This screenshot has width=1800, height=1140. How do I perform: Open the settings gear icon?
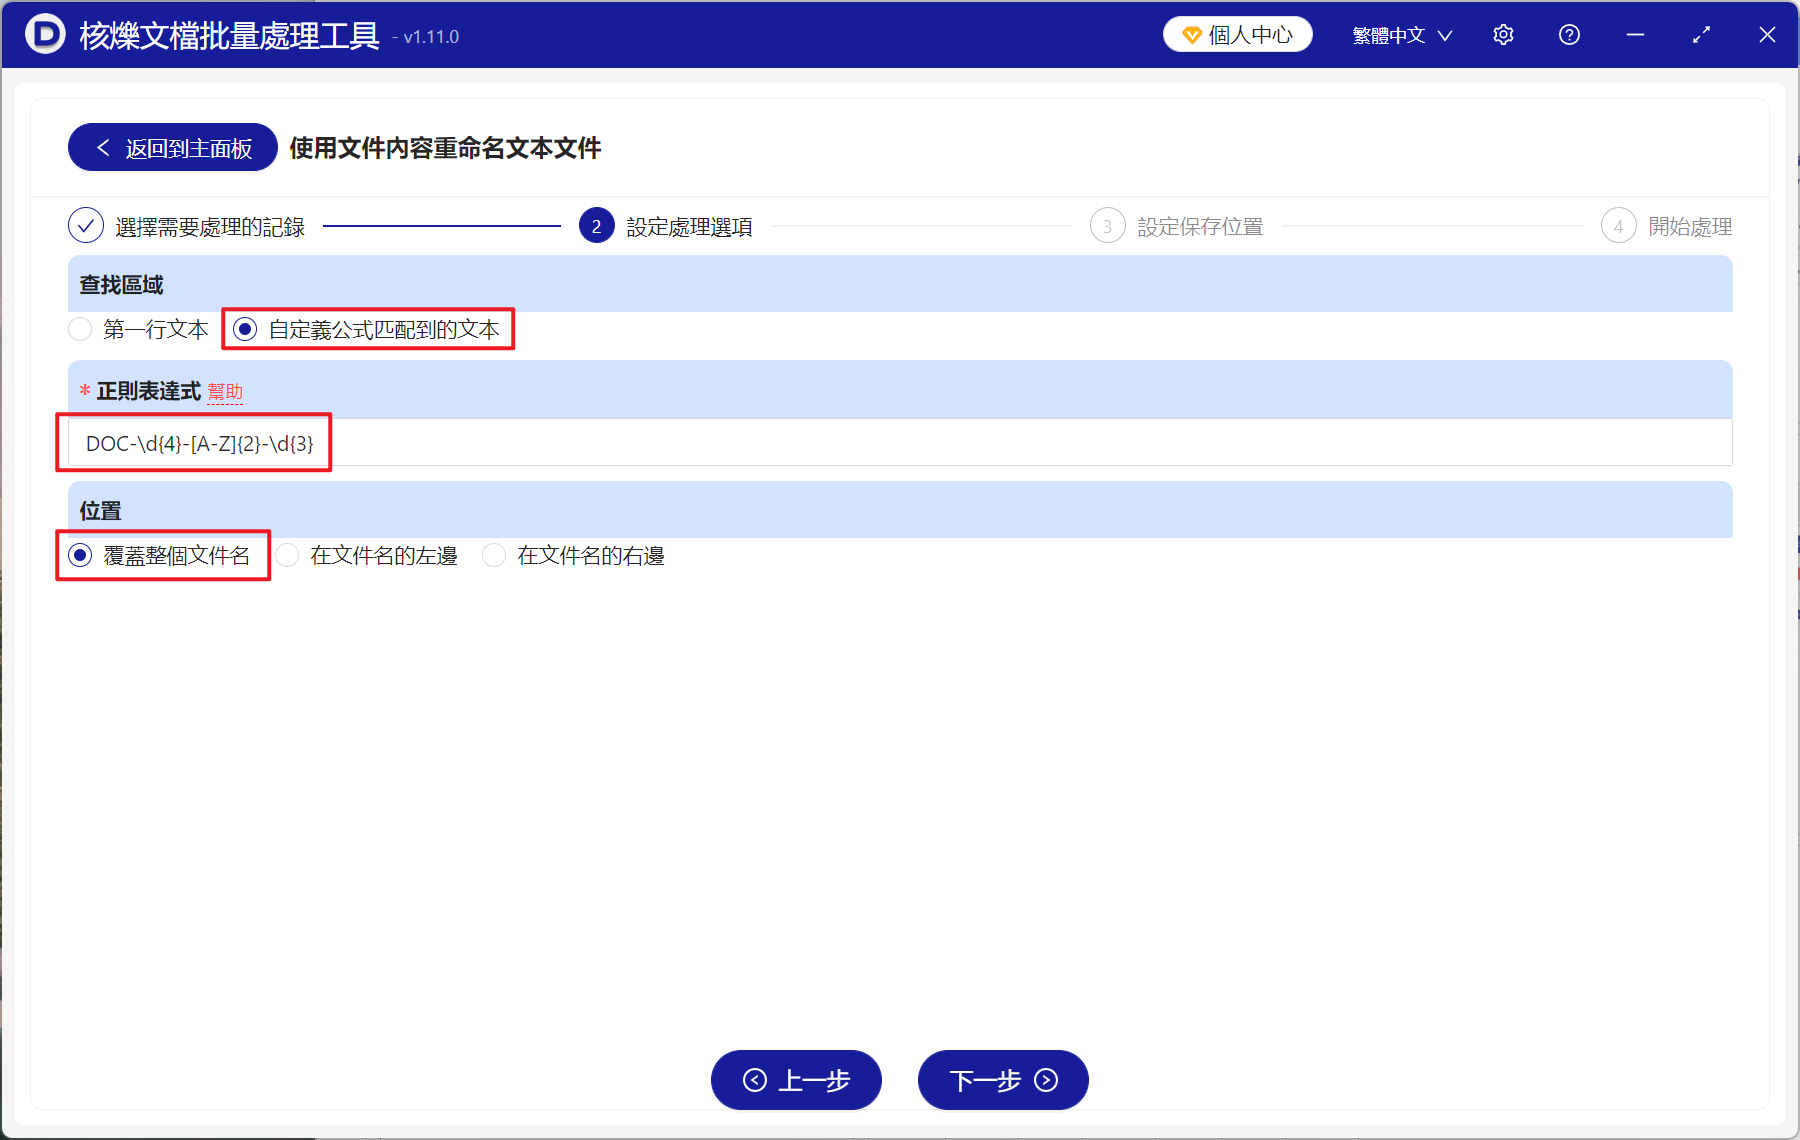coord(1503,34)
